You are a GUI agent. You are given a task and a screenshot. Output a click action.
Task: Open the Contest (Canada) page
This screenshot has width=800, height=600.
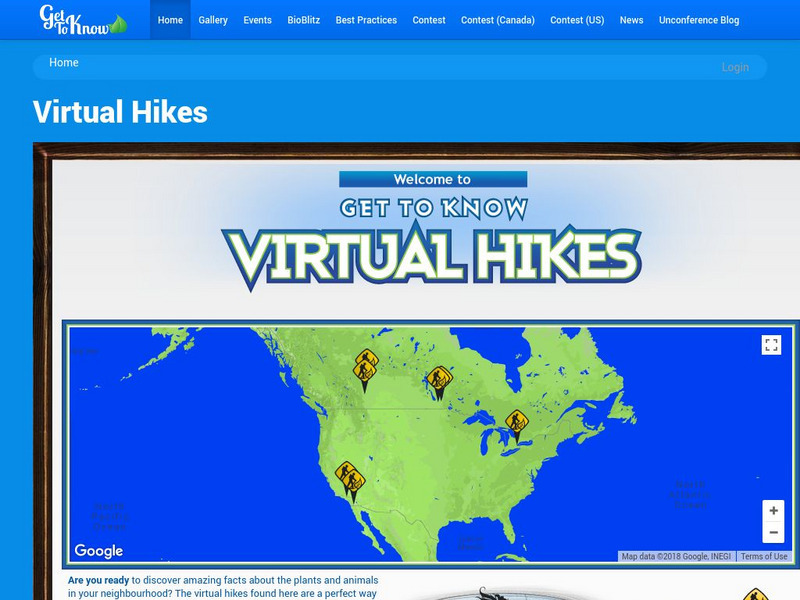point(497,20)
